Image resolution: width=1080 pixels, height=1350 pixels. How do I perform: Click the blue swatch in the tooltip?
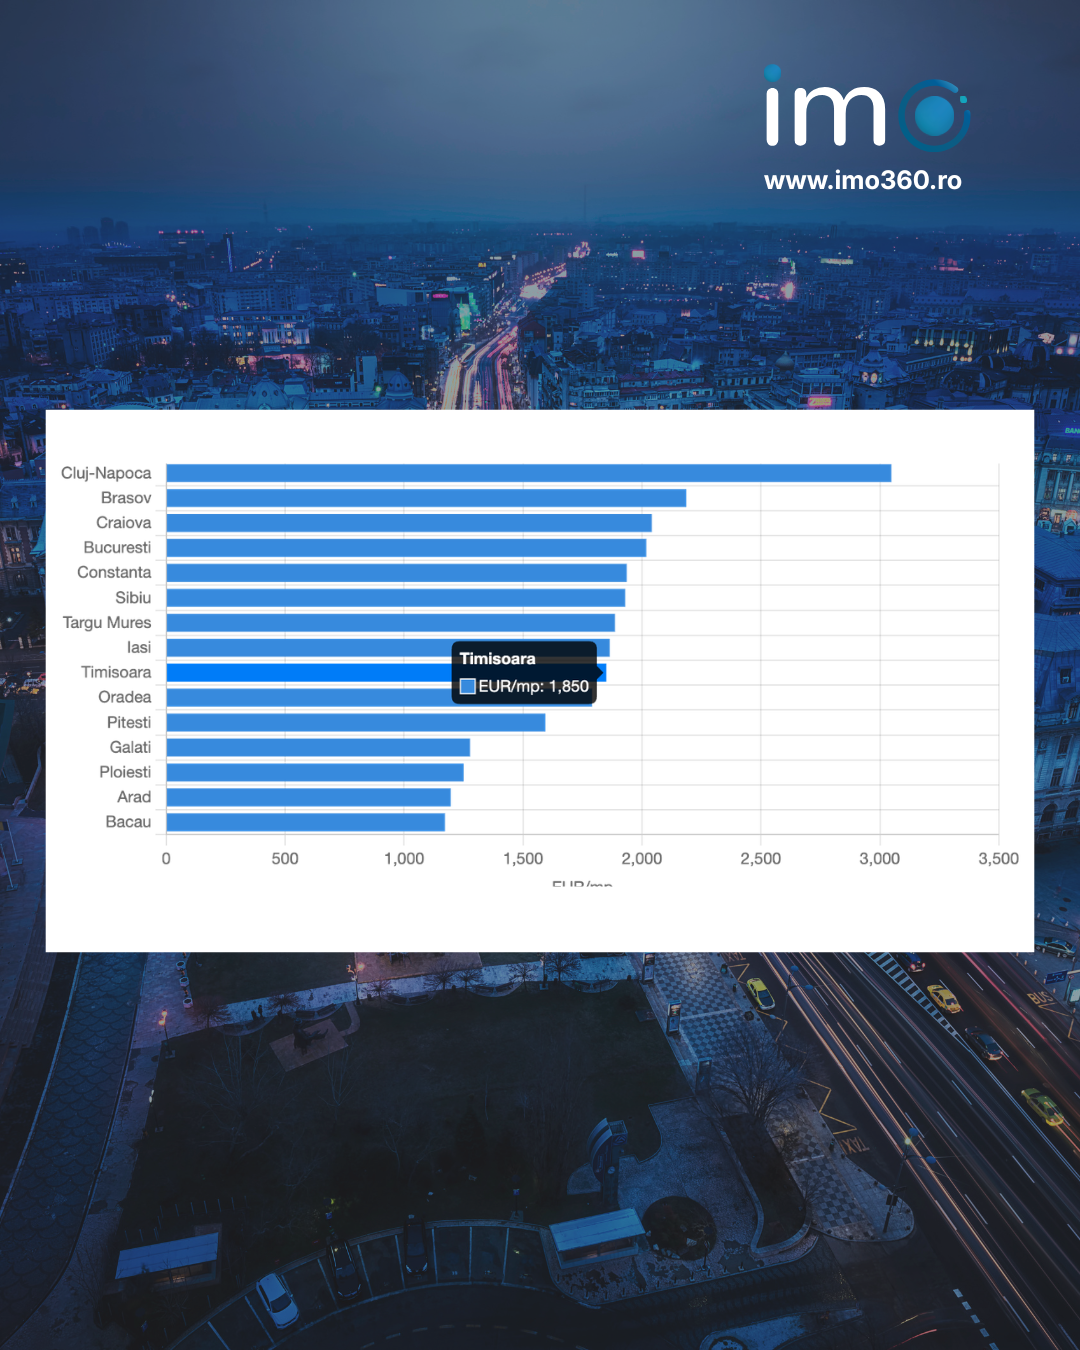(467, 686)
